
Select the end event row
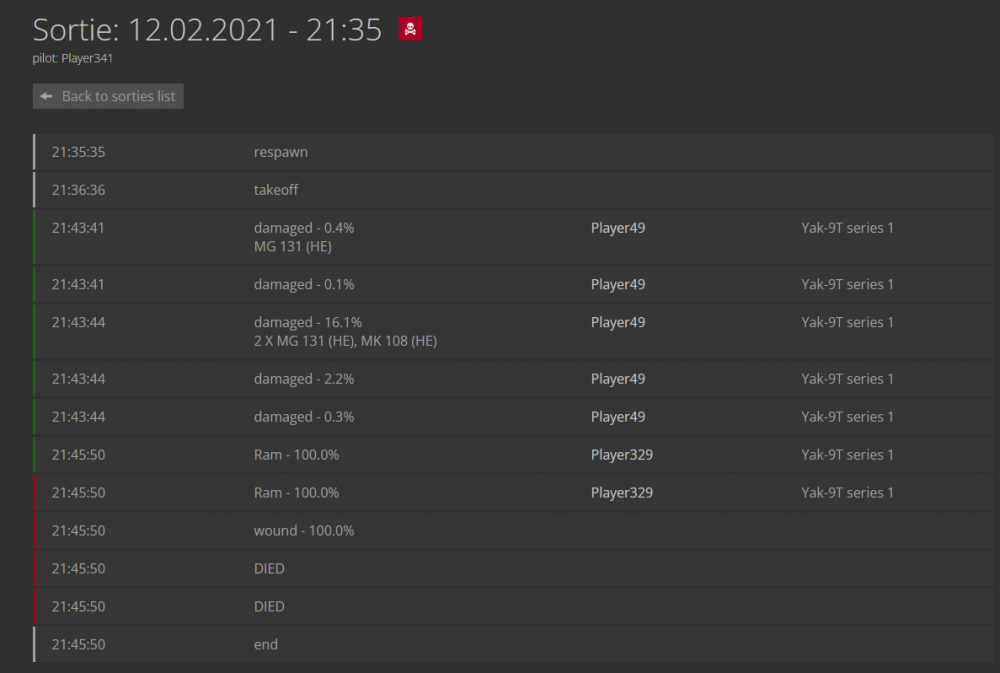[x=266, y=645]
